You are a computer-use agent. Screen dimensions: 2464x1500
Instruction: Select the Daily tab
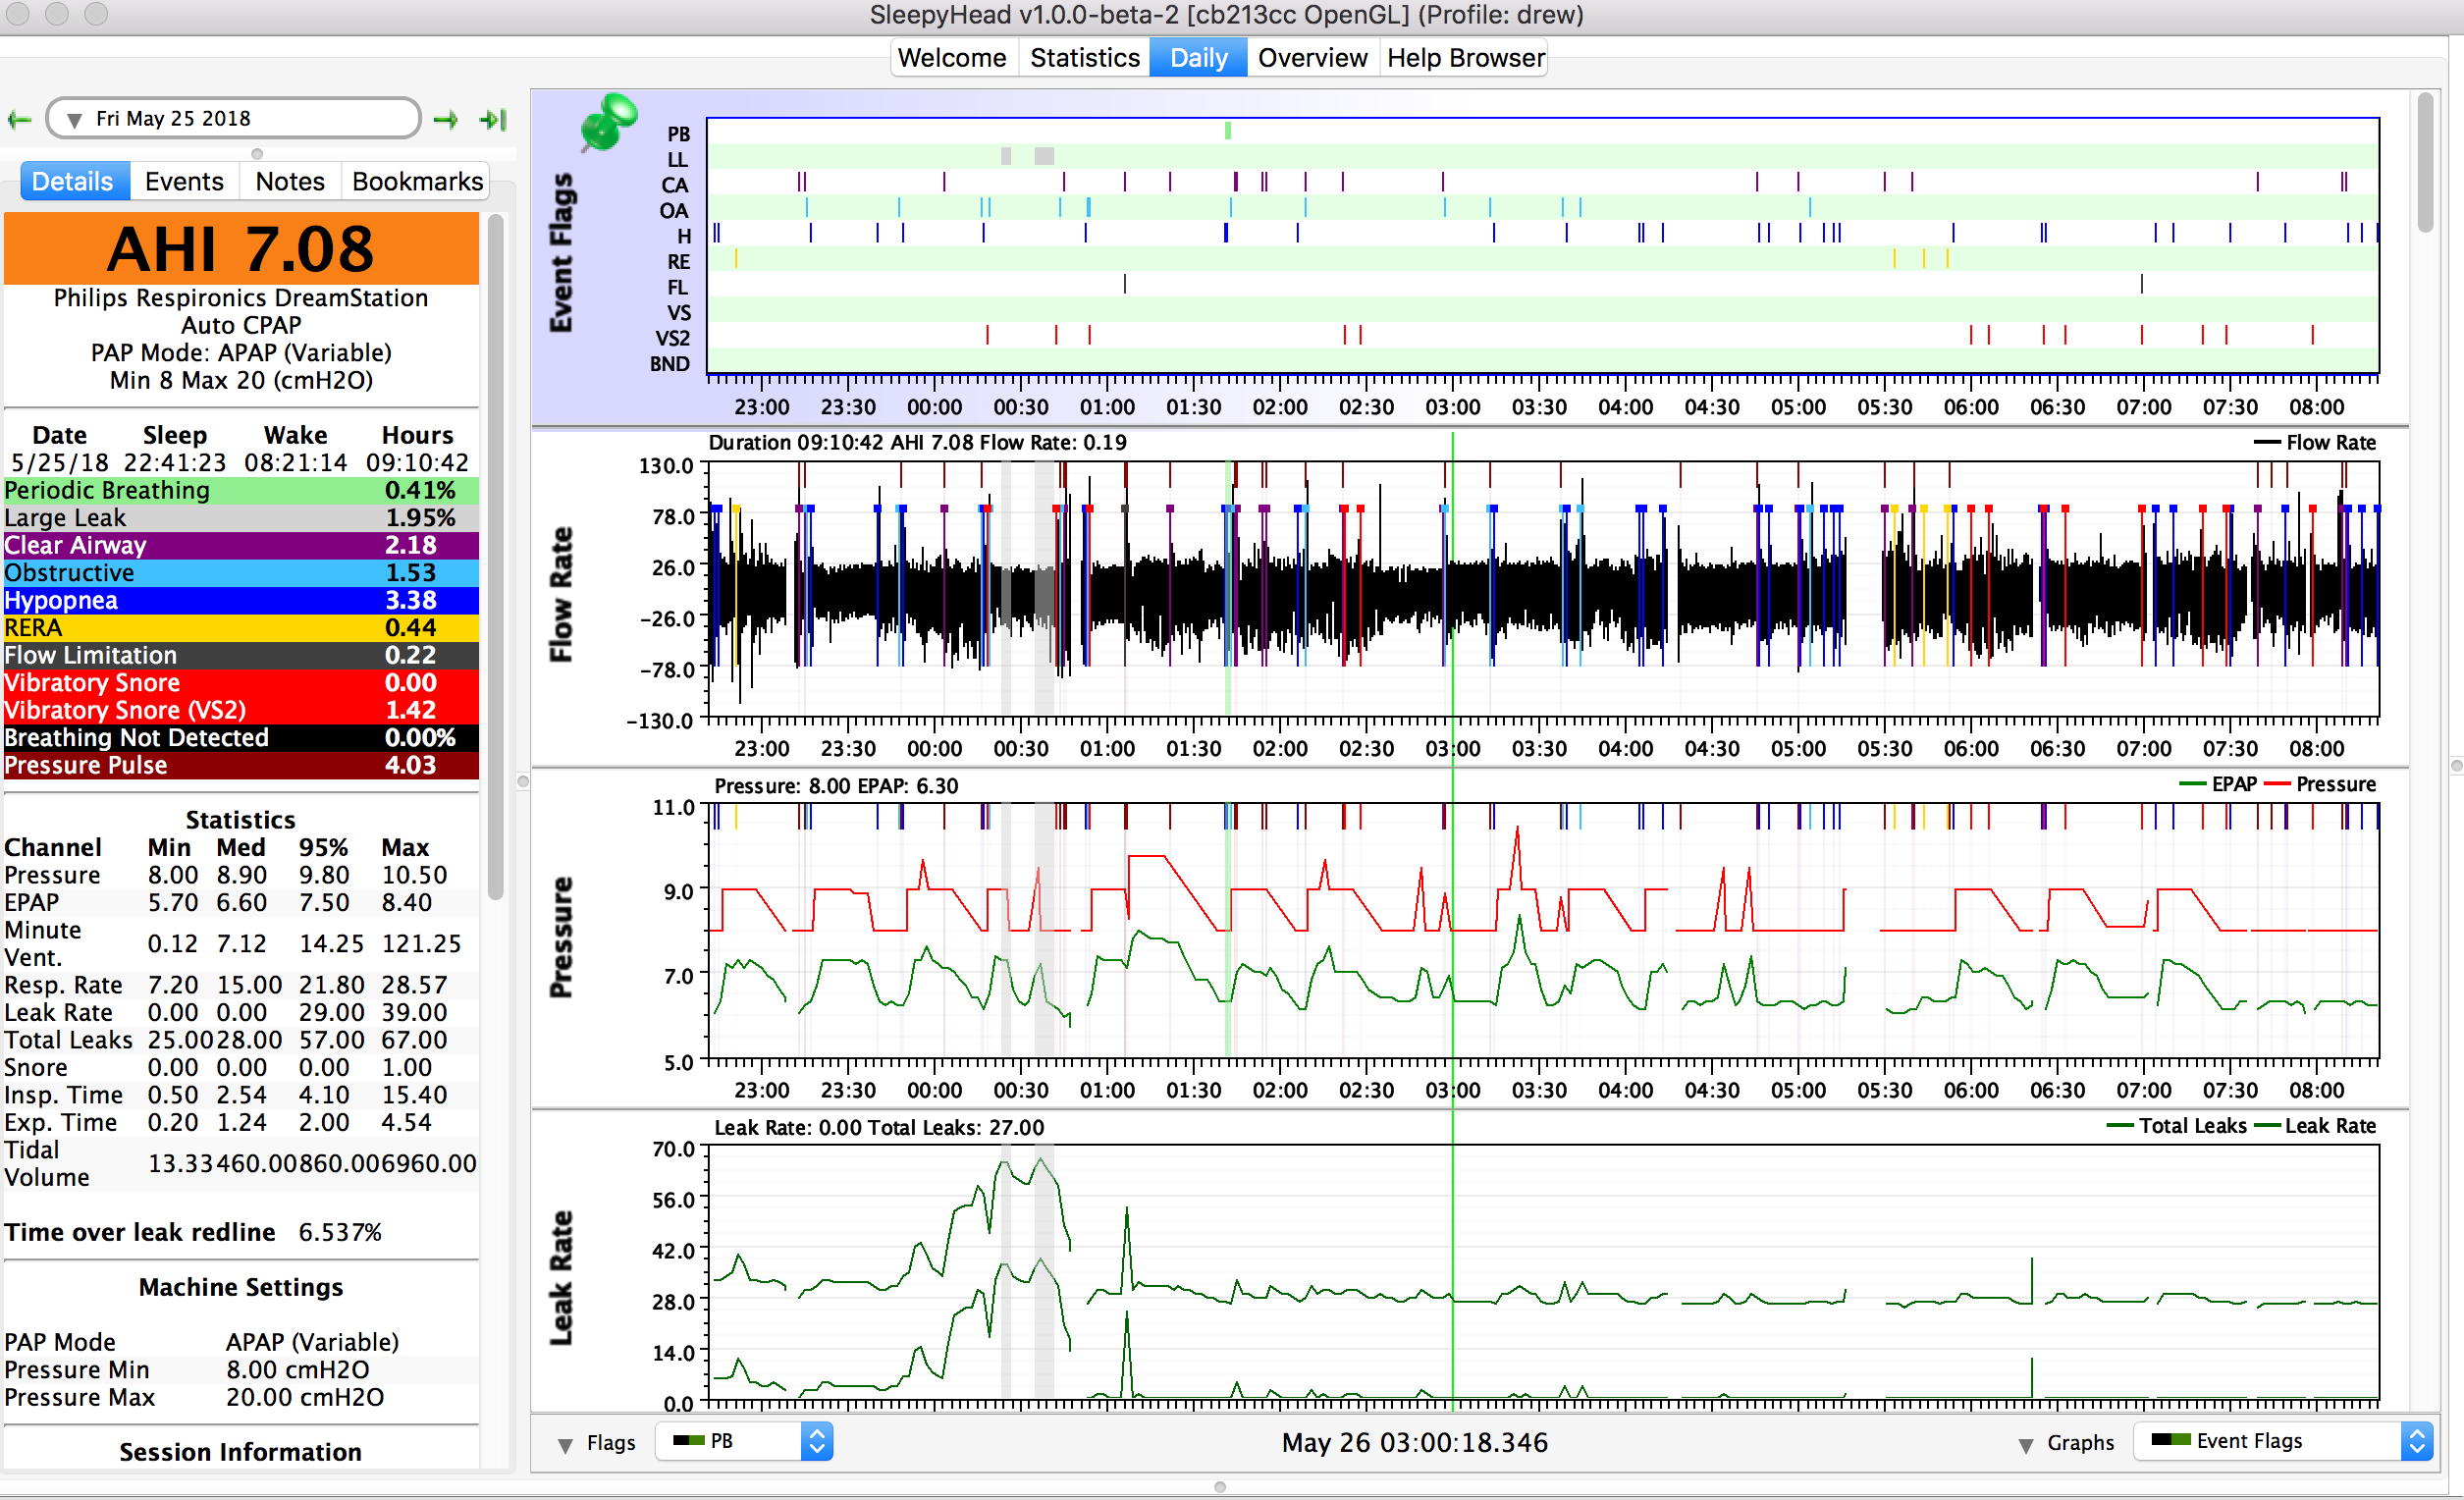pos(1198,58)
